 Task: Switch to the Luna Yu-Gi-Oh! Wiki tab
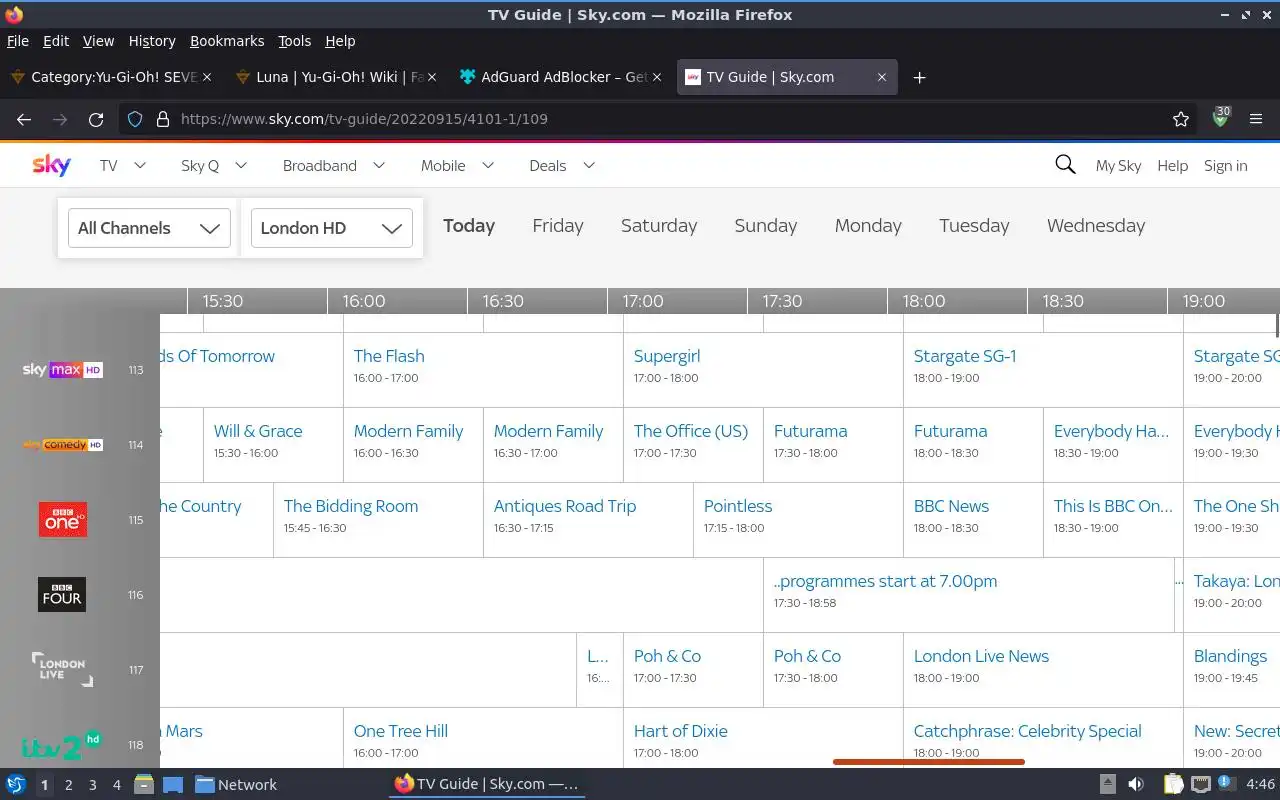[x=335, y=77]
